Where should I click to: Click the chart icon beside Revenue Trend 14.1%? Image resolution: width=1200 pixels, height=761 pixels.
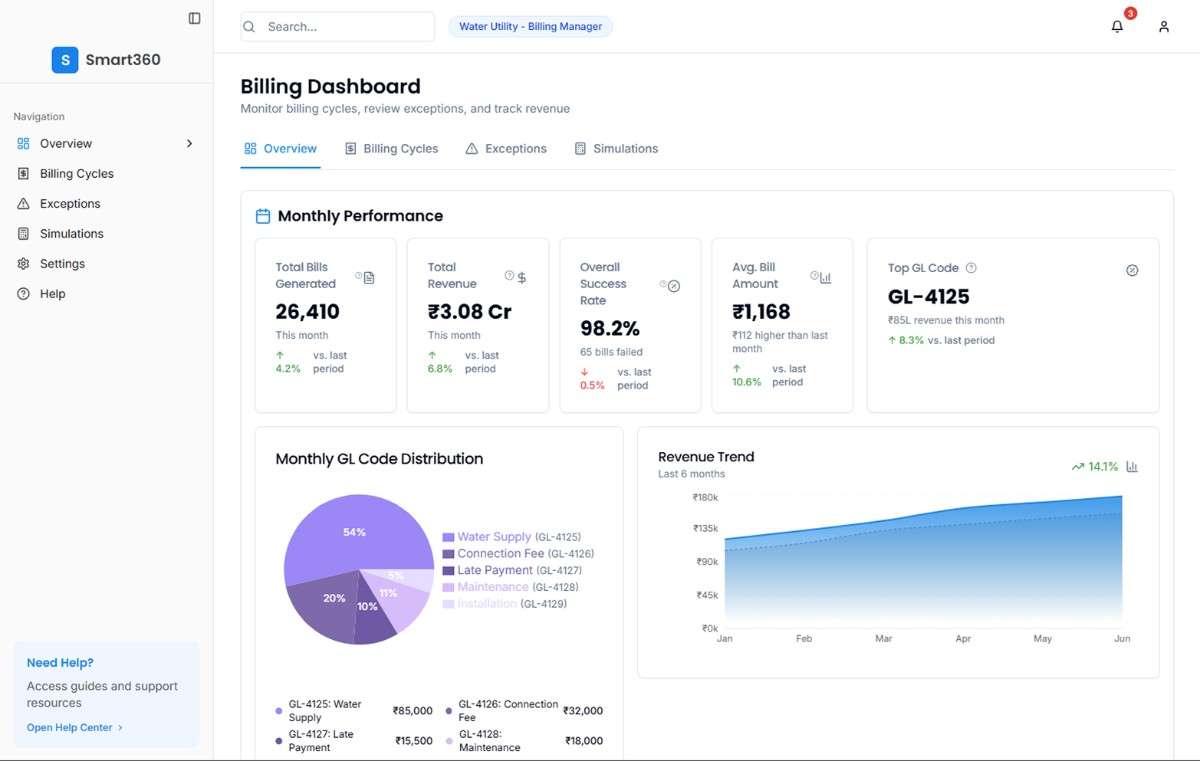[x=1131, y=466]
